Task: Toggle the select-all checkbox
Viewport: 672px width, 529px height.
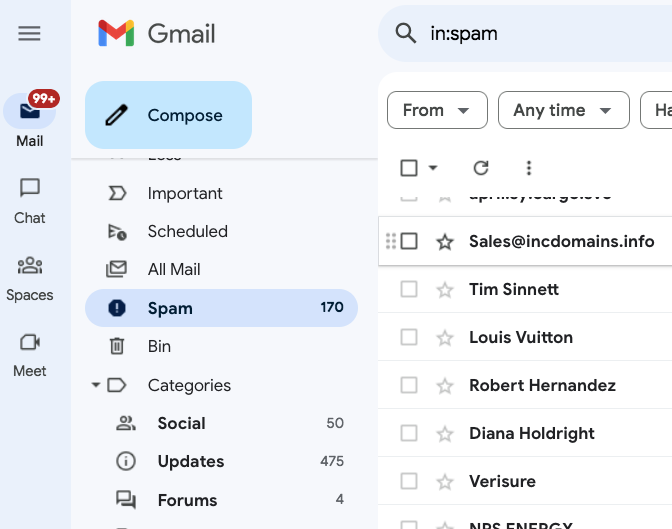Action: pos(409,168)
